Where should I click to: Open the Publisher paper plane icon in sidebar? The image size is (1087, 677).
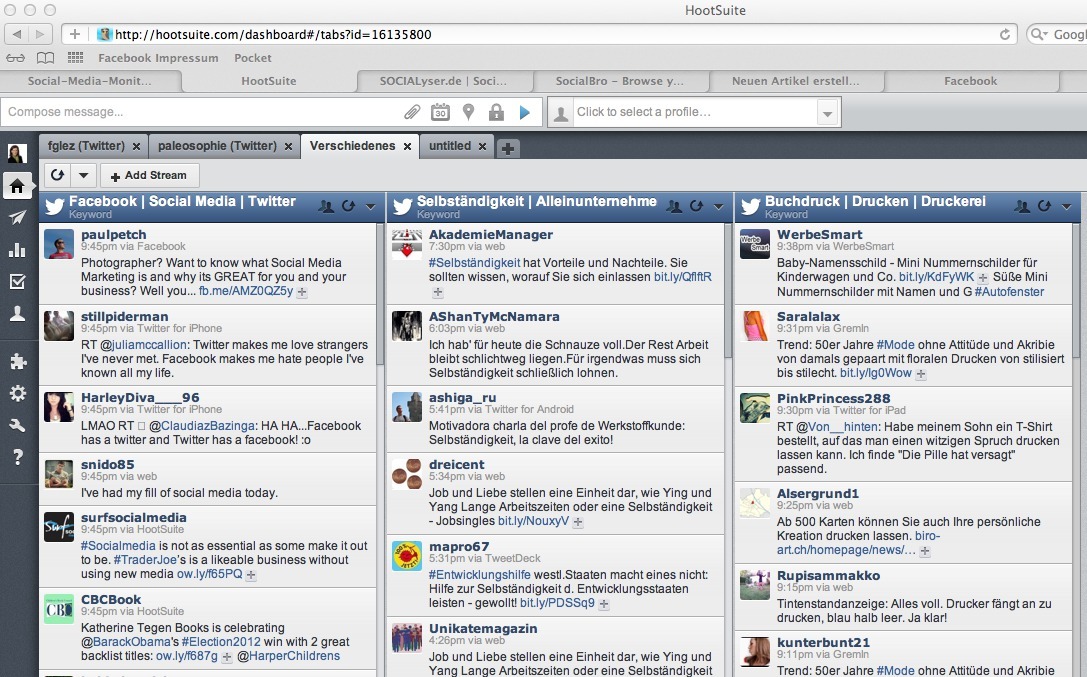tap(17, 218)
